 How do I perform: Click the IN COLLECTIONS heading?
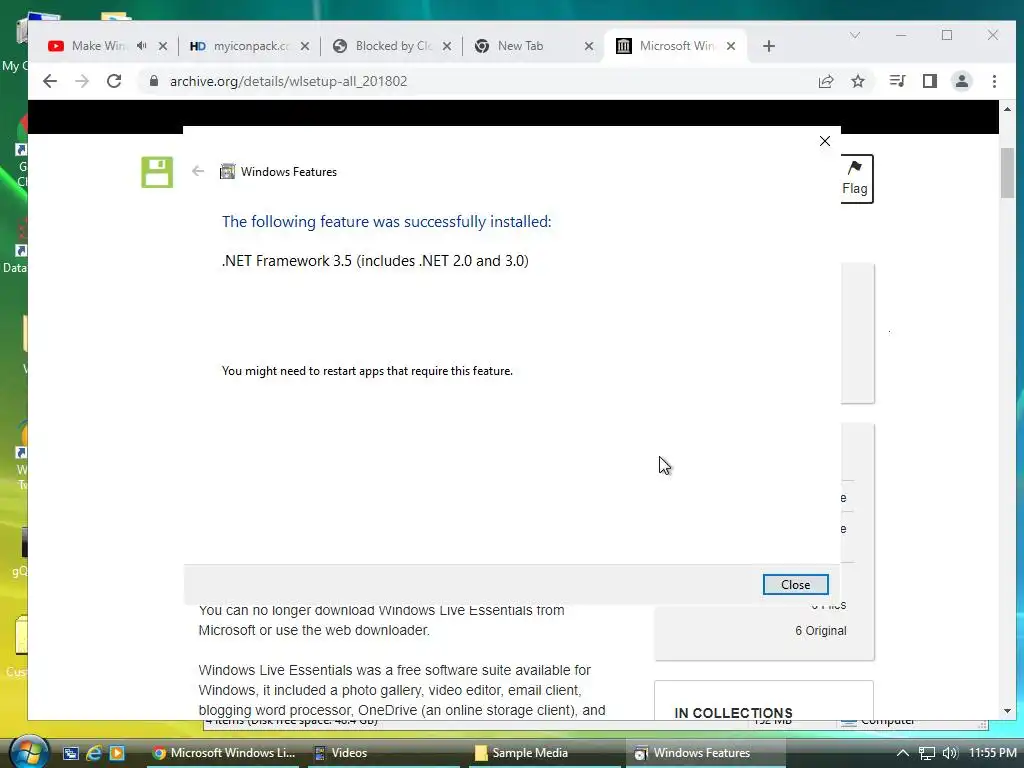(x=733, y=713)
